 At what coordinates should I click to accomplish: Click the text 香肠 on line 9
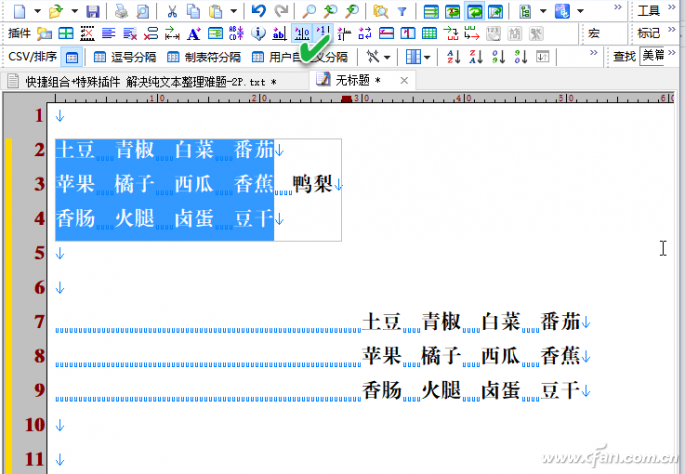[382, 391]
